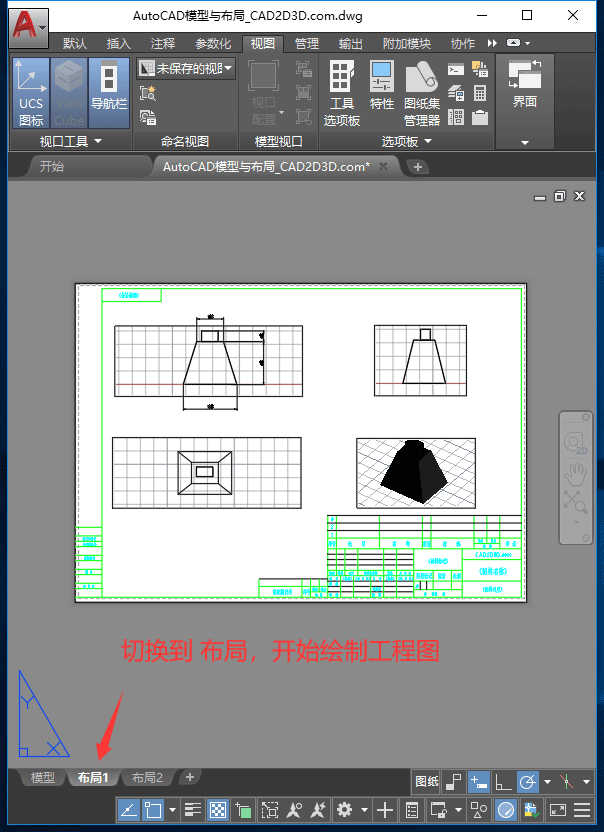Open the command line window icon
The image size is (604, 832).
click(x=456, y=70)
